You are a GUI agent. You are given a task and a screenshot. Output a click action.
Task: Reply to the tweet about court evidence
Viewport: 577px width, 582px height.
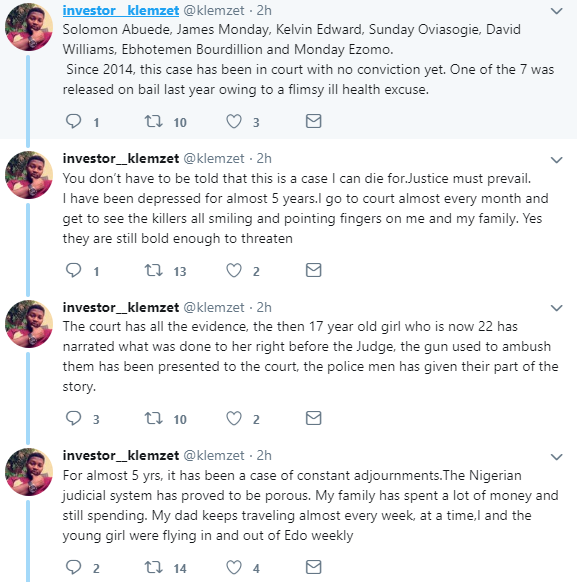(73, 418)
